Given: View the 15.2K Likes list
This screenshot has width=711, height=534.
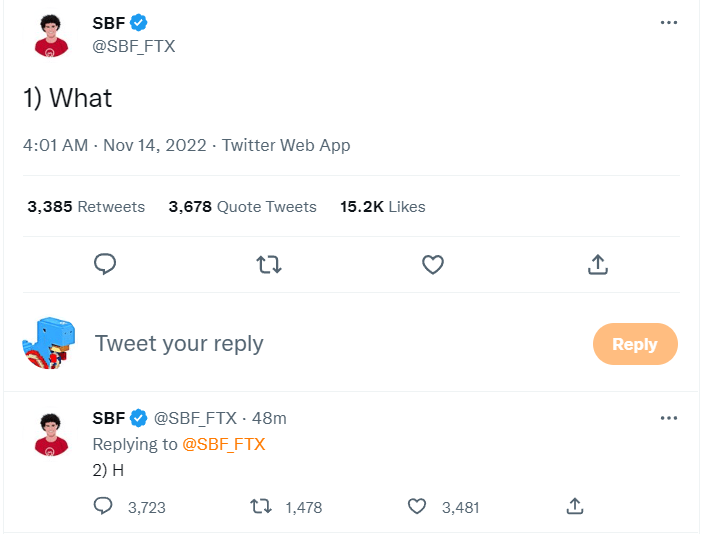Looking at the screenshot, I should click(382, 207).
